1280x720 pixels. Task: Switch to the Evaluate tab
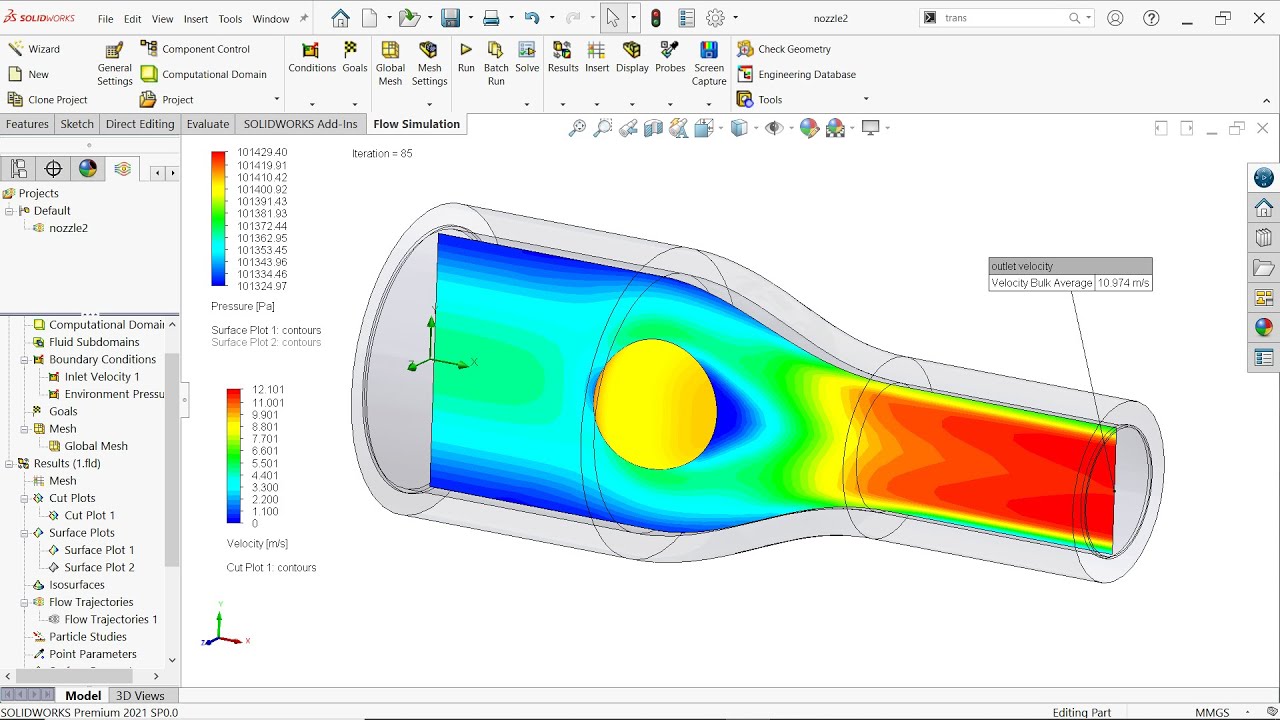click(208, 124)
